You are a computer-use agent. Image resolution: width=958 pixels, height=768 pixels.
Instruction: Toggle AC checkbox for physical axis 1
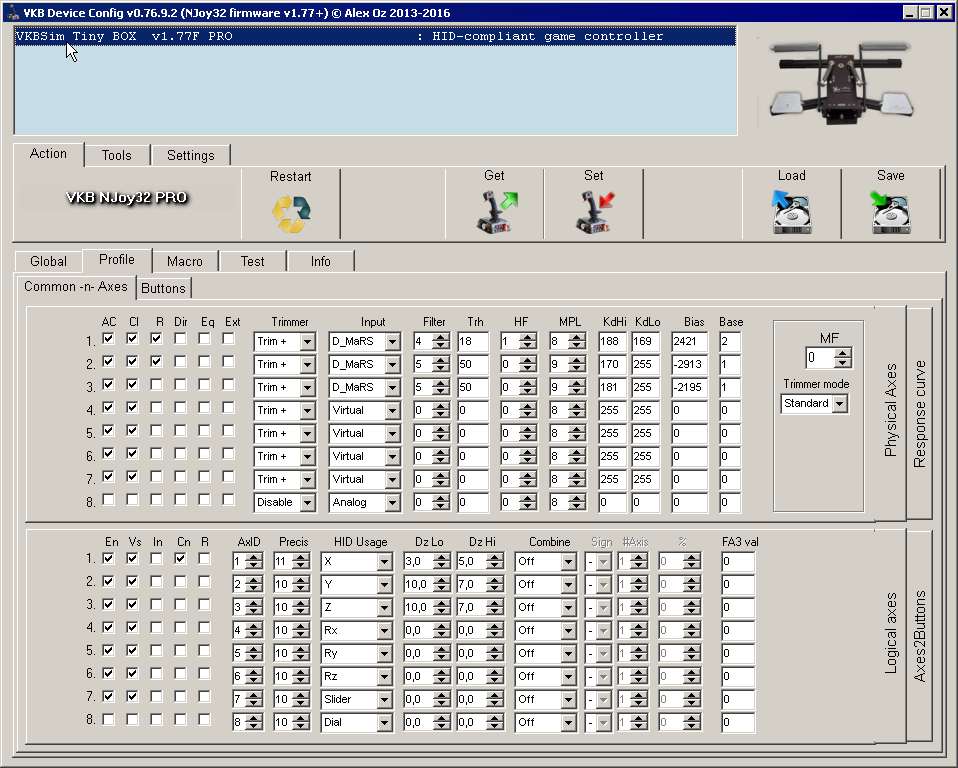(108, 338)
